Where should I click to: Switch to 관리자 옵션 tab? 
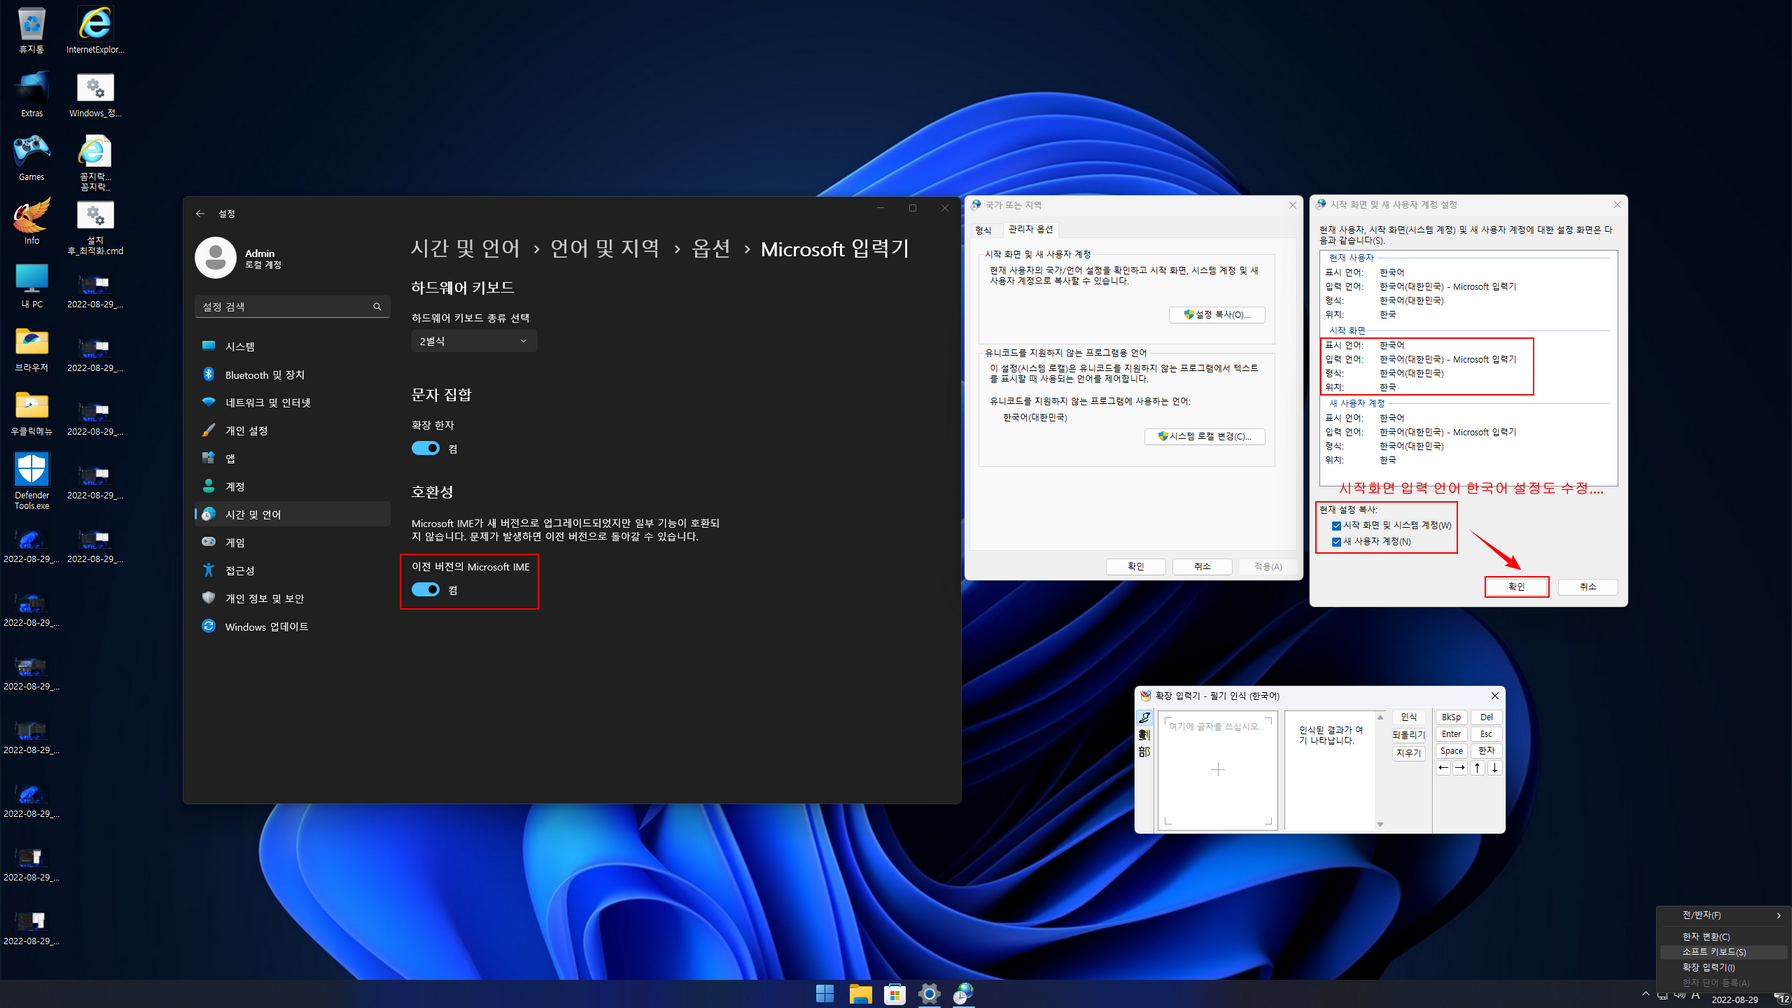coord(1030,229)
